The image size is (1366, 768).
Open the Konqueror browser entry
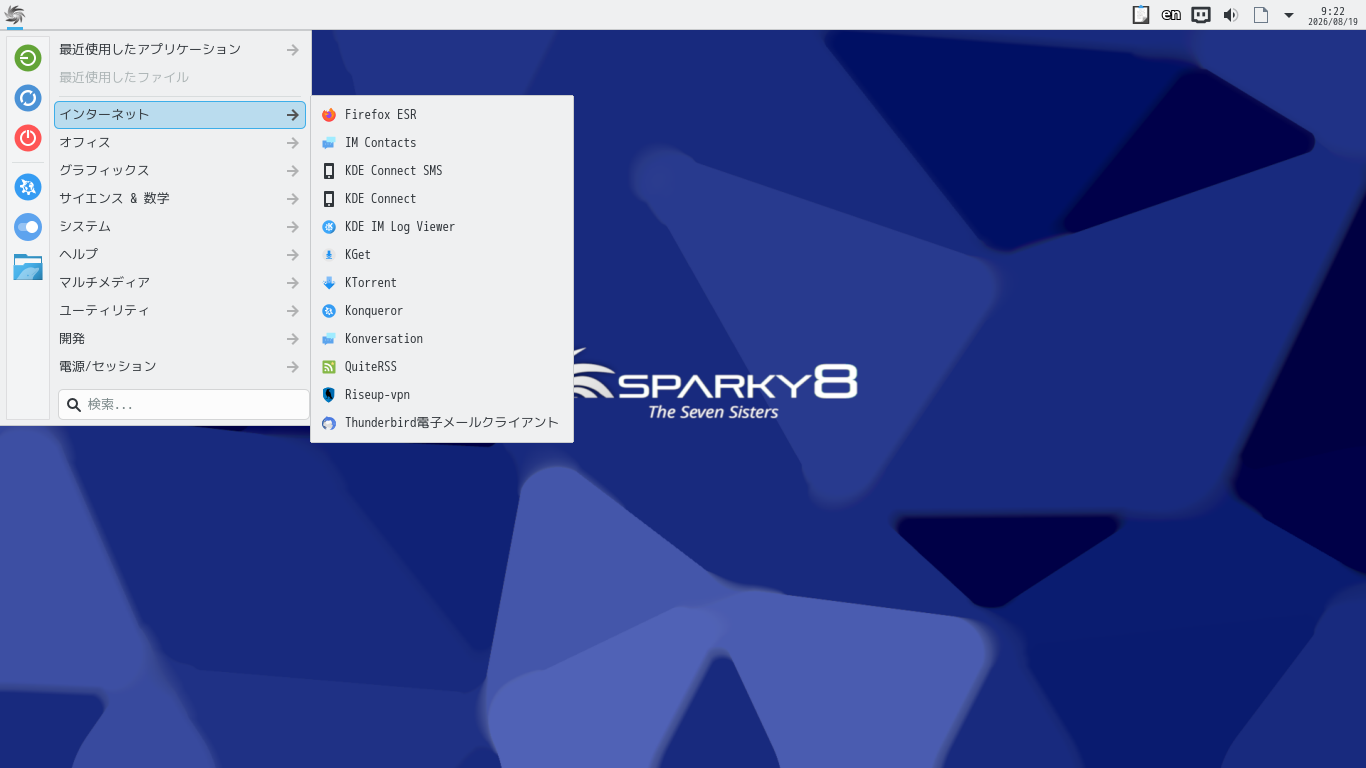coord(442,311)
